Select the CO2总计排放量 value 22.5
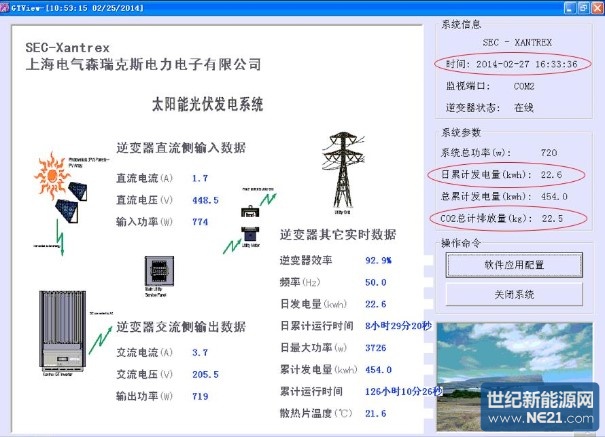 coord(550,217)
